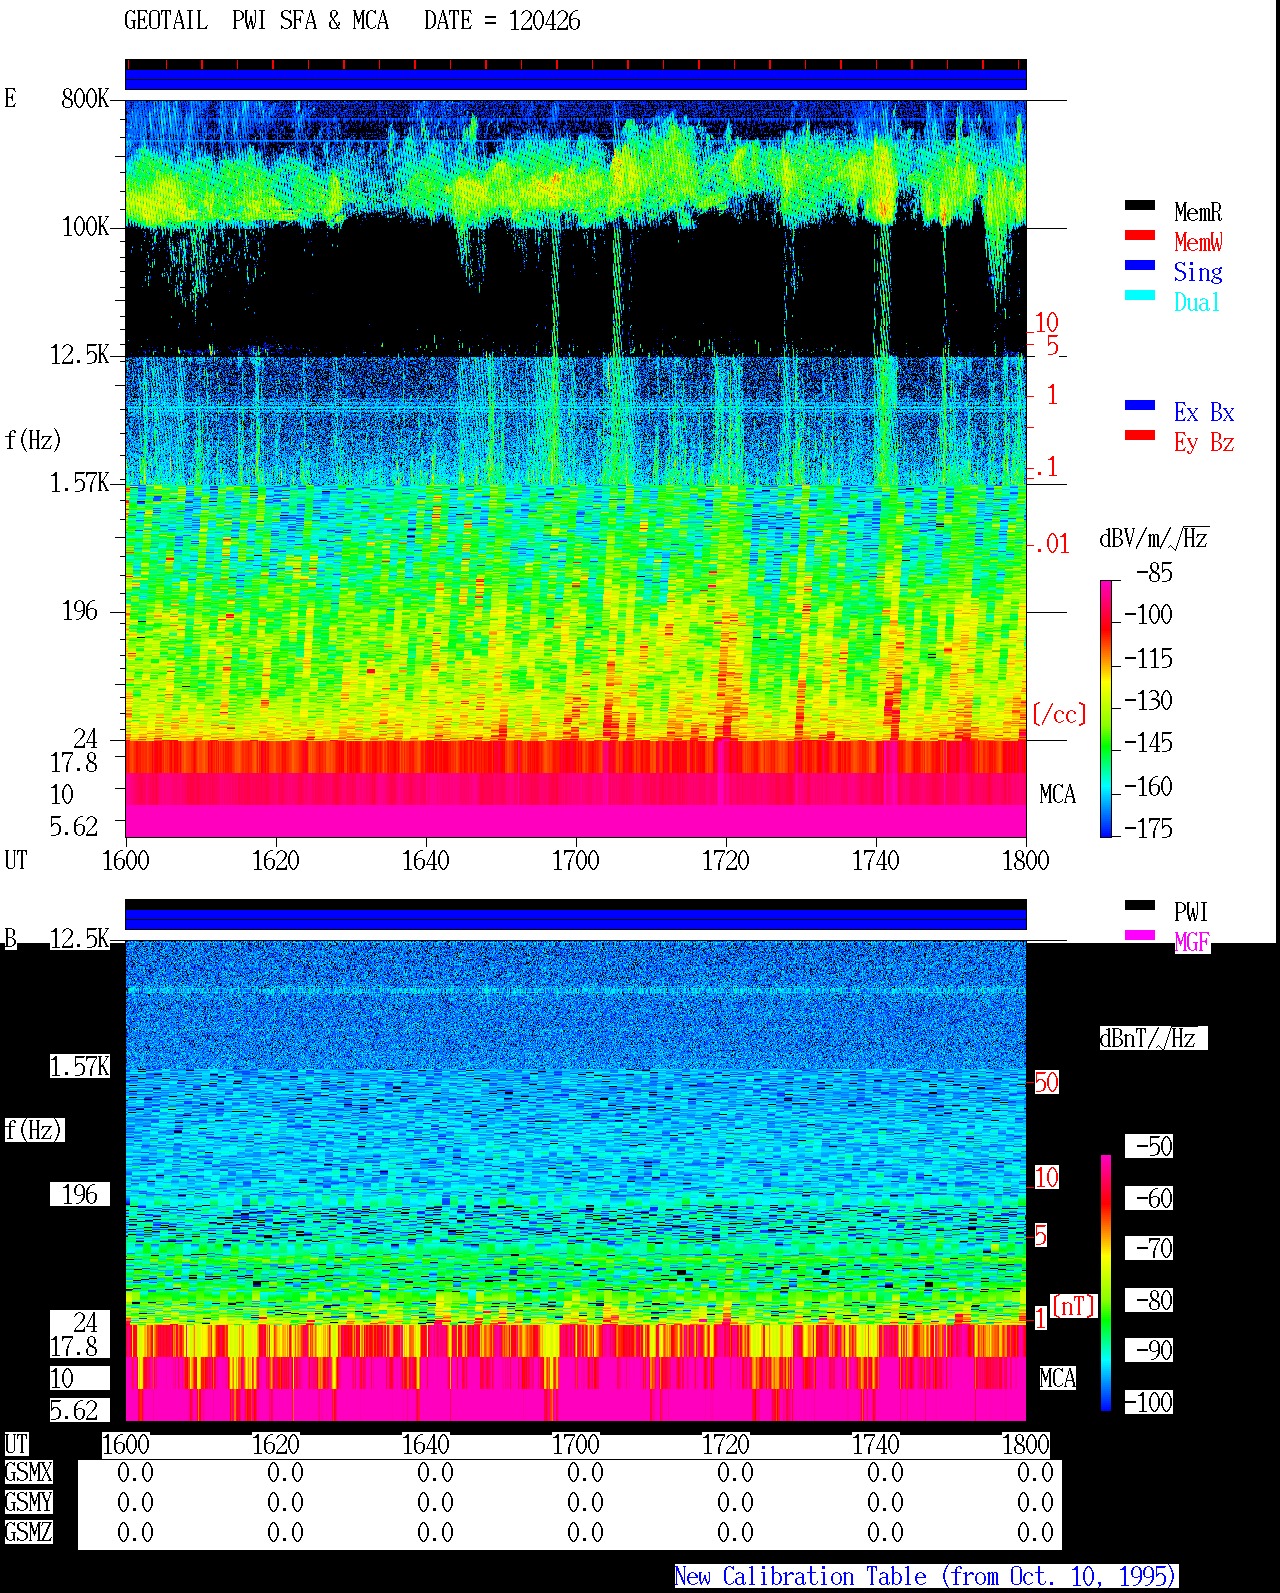Click the New Calibration Table link
Image resolution: width=1280 pixels, height=1593 pixels.
pos(926,1576)
